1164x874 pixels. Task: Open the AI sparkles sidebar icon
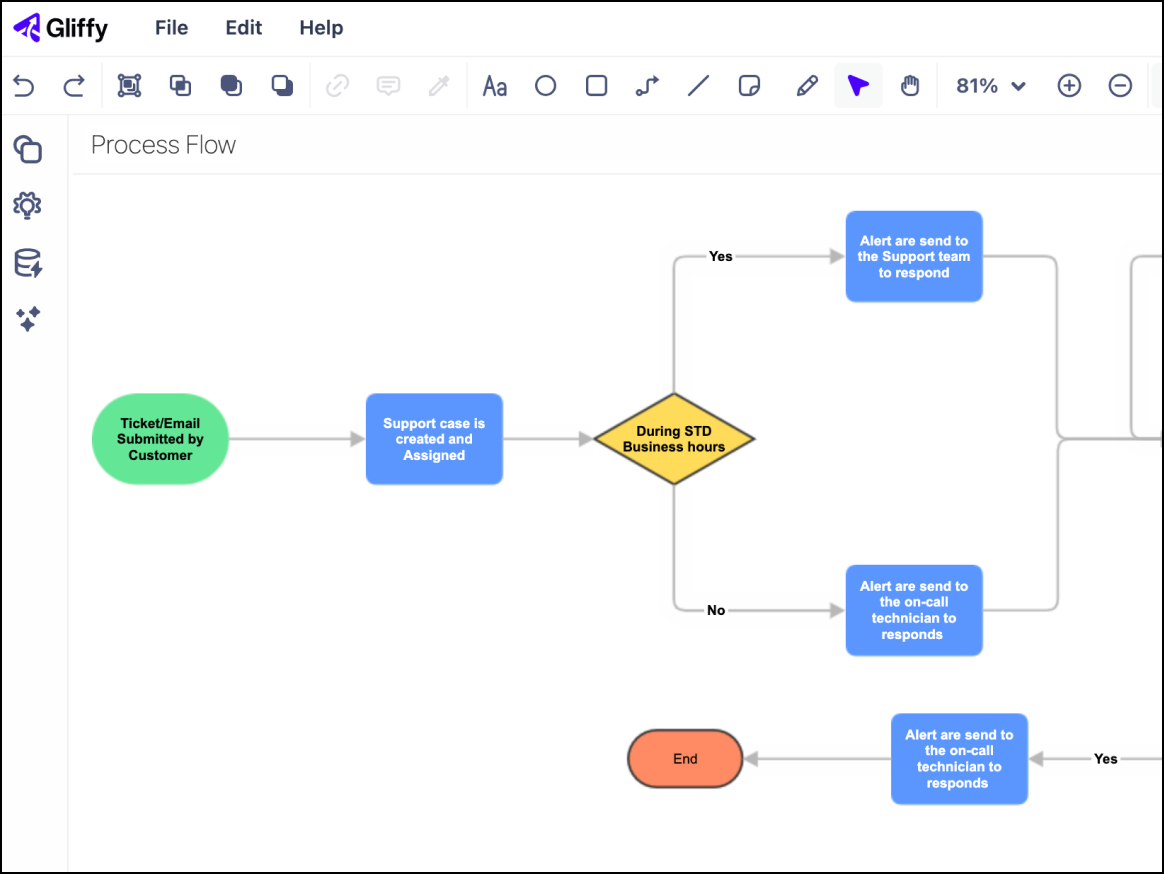pos(28,319)
